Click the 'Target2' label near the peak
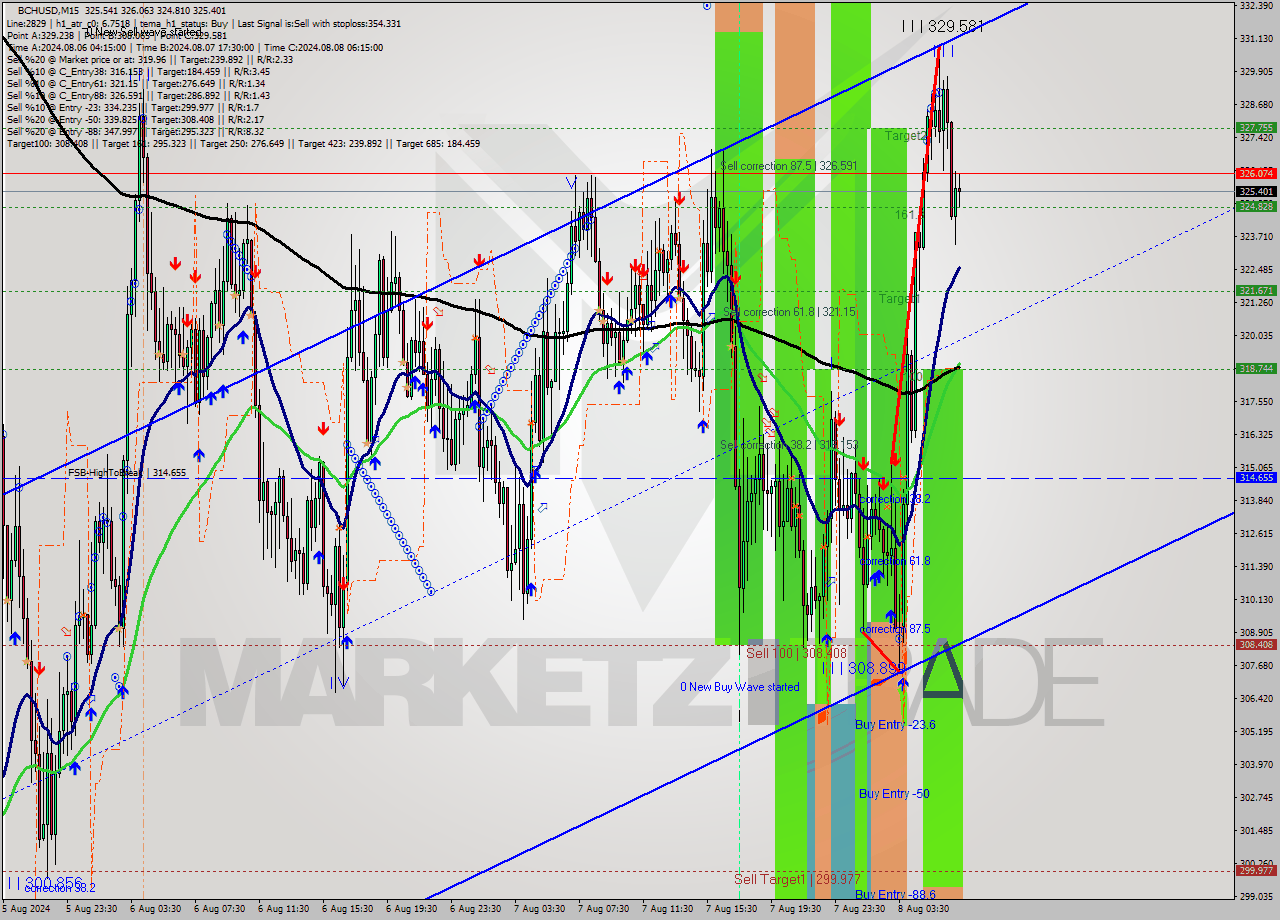1280x920 pixels. point(905,136)
